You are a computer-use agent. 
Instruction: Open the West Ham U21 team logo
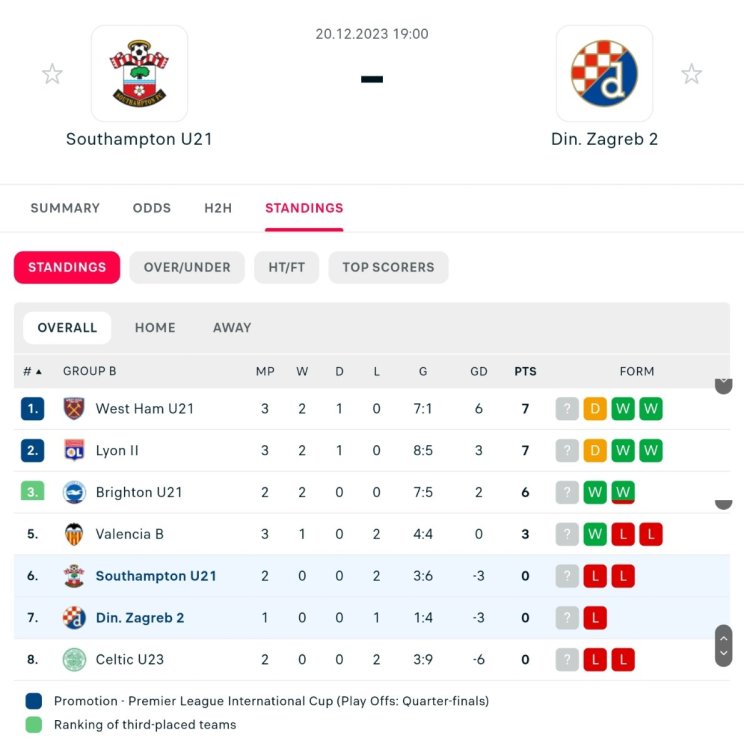tap(74, 409)
